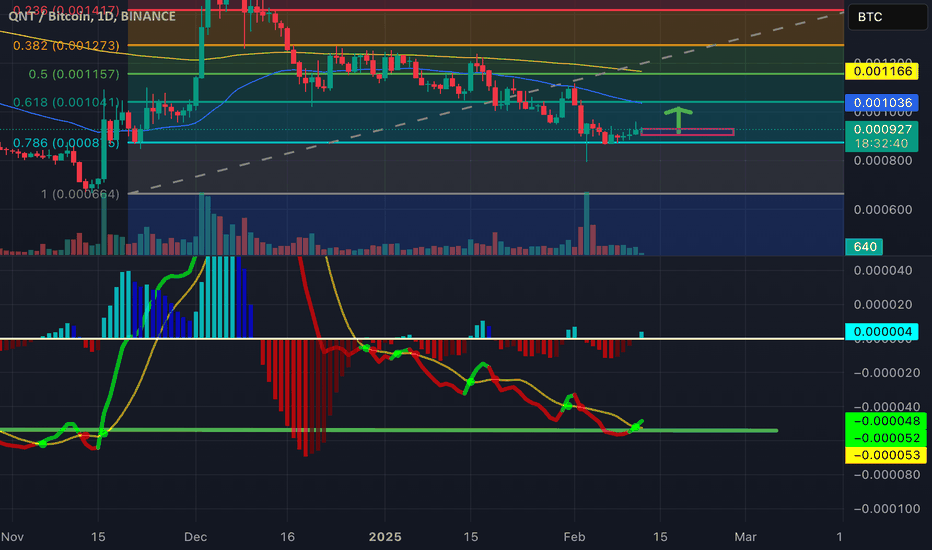932x550 pixels.
Task: Click the yellow 0.001166 price label
Action: point(882,71)
